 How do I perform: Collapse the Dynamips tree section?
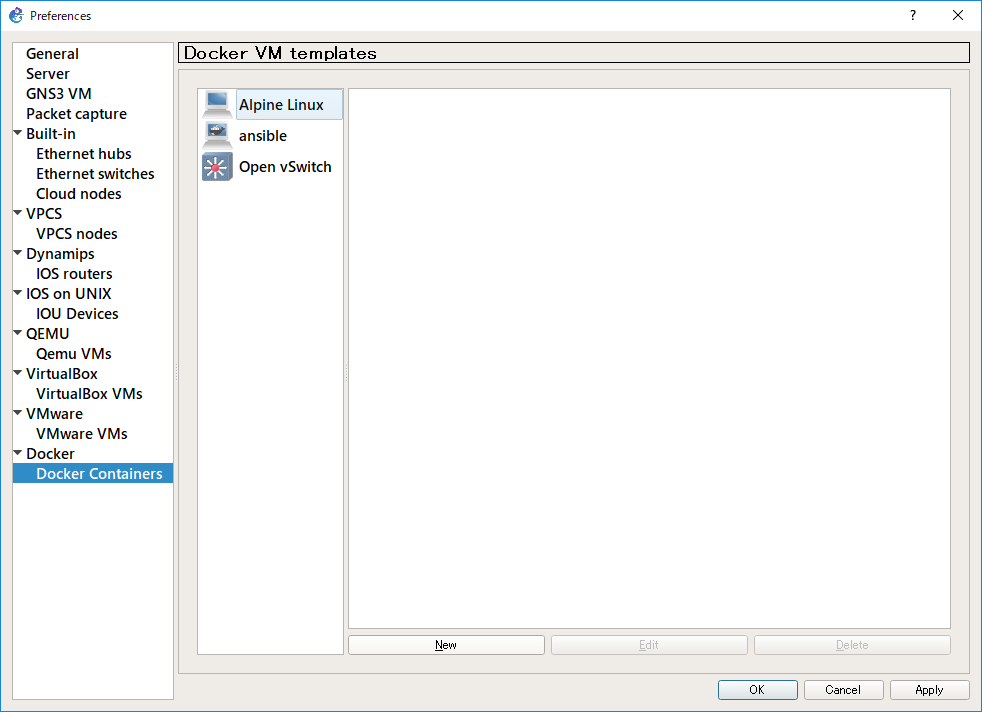tap(18, 253)
